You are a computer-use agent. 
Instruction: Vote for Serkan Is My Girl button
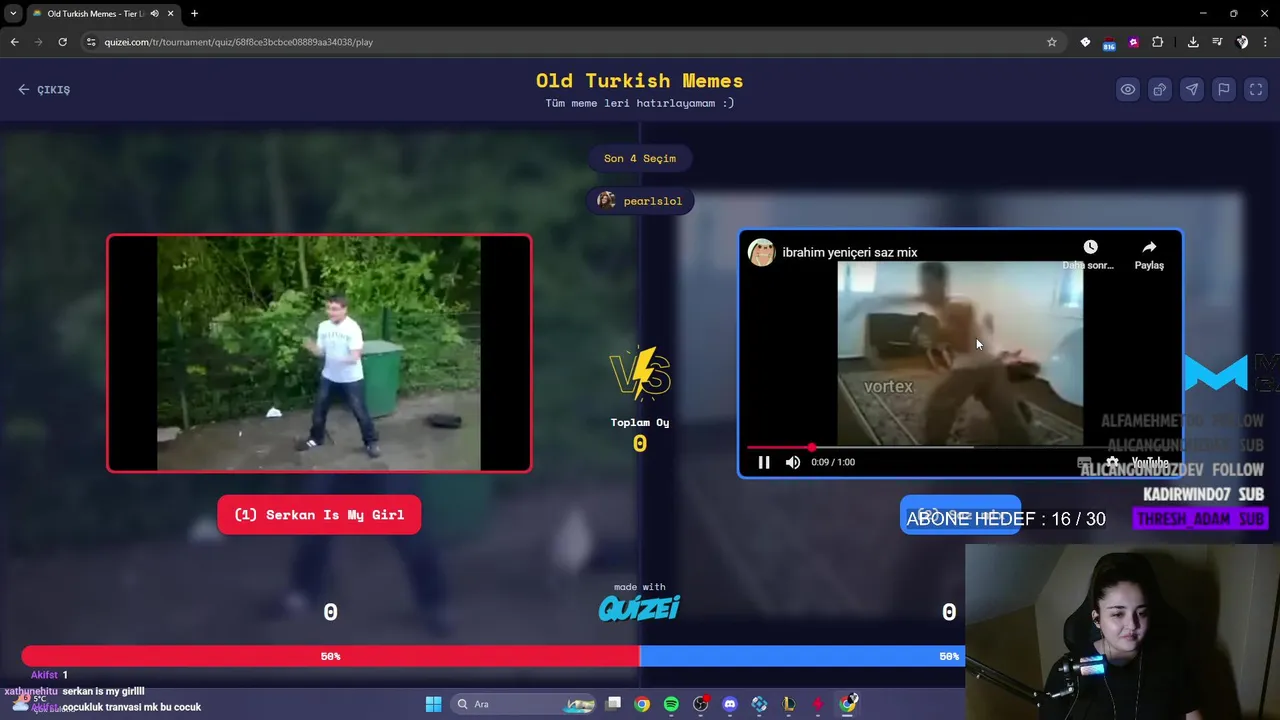pyautogui.click(x=319, y=515)
